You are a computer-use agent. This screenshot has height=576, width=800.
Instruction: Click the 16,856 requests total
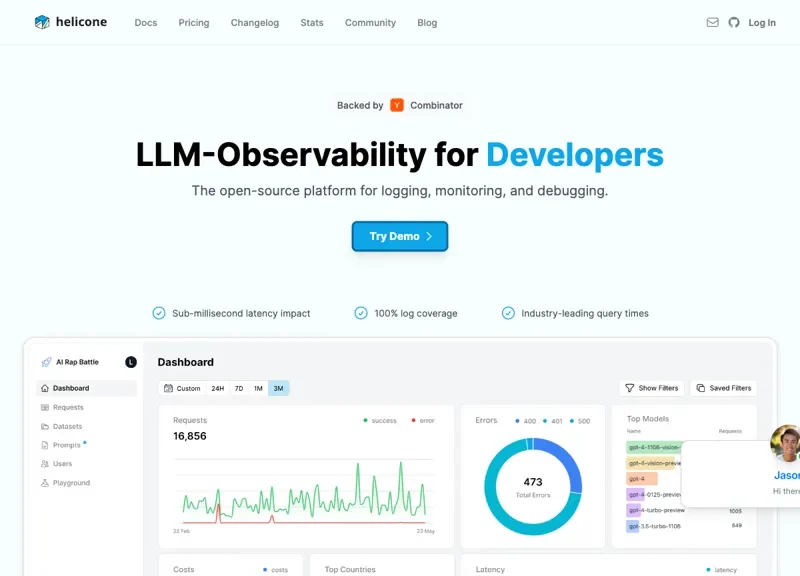point(190,436)
